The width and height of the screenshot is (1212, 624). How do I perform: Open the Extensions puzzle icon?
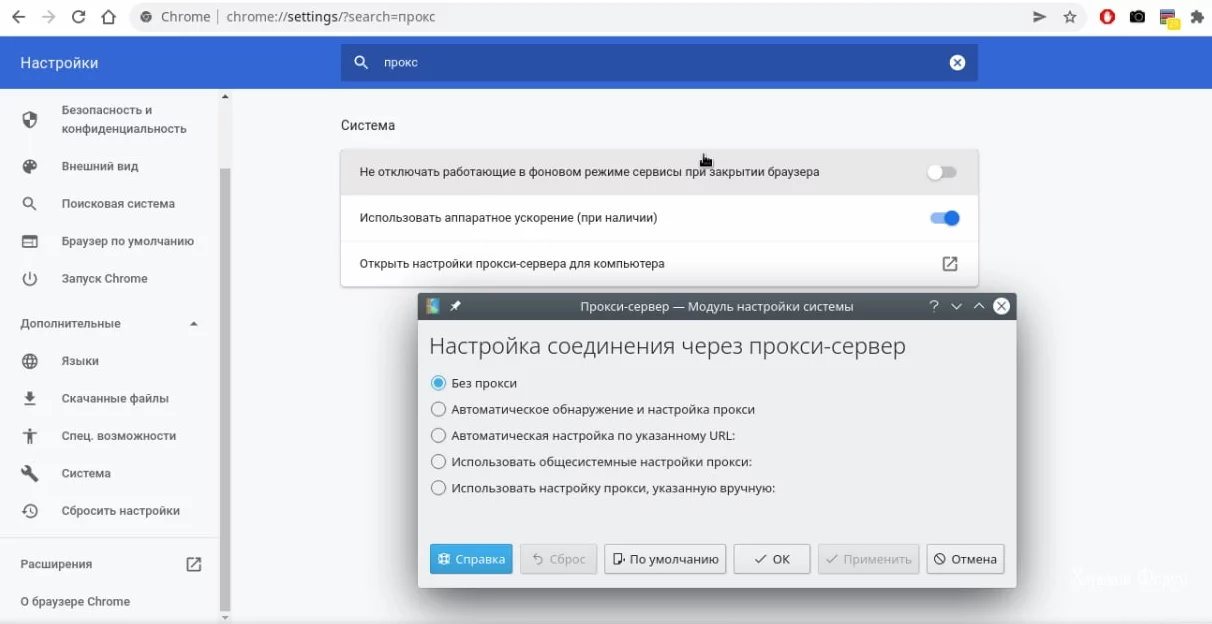pos(1197,17)
